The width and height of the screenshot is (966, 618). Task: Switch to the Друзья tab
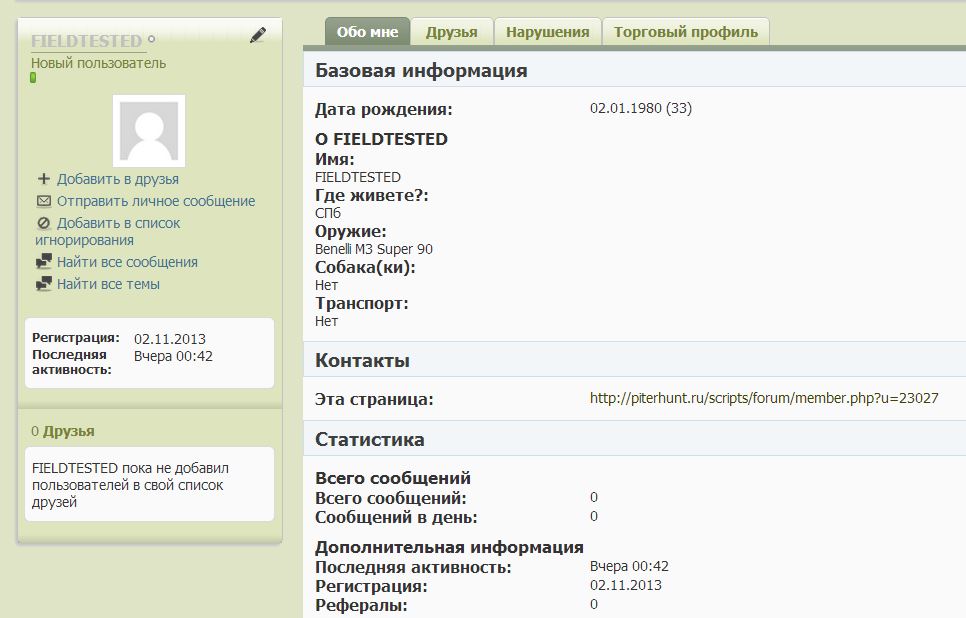pos(451,32)
